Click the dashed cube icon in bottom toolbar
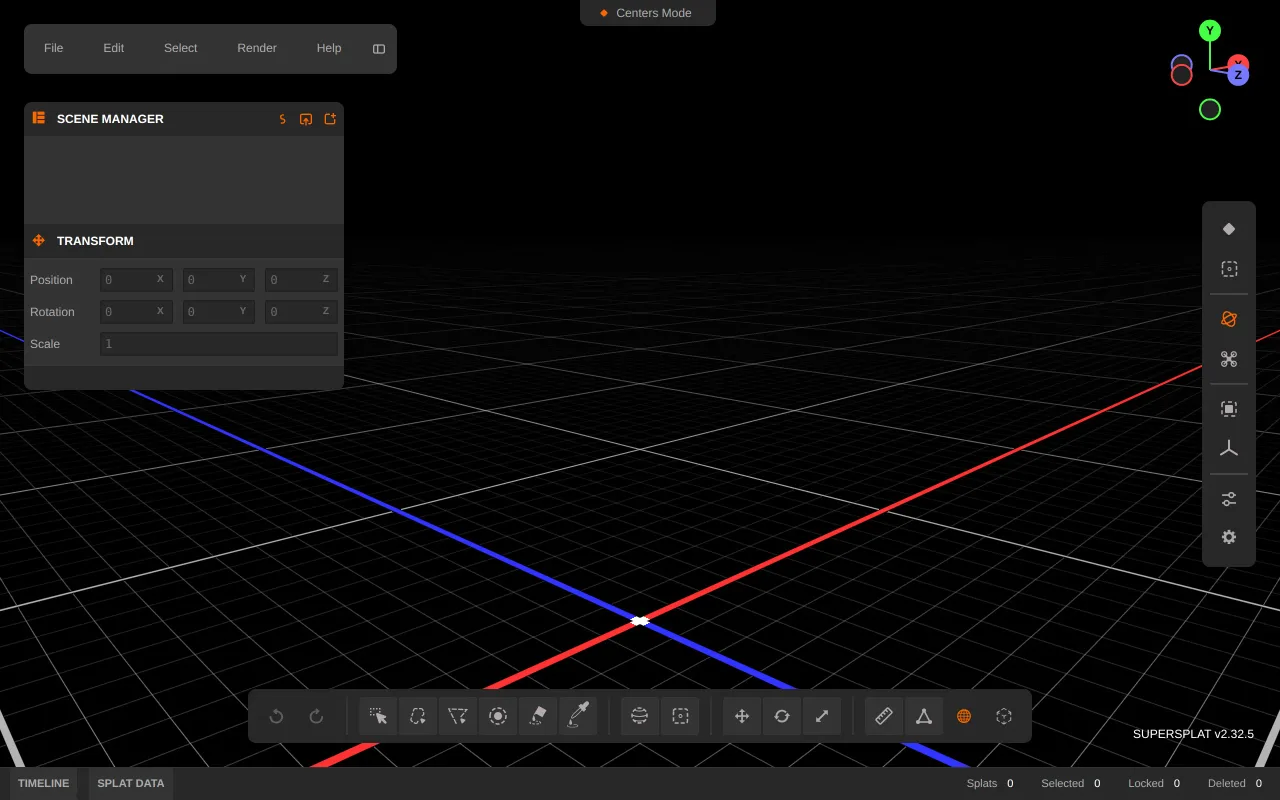This screenshot has height=800, width=1280. 1004,716
